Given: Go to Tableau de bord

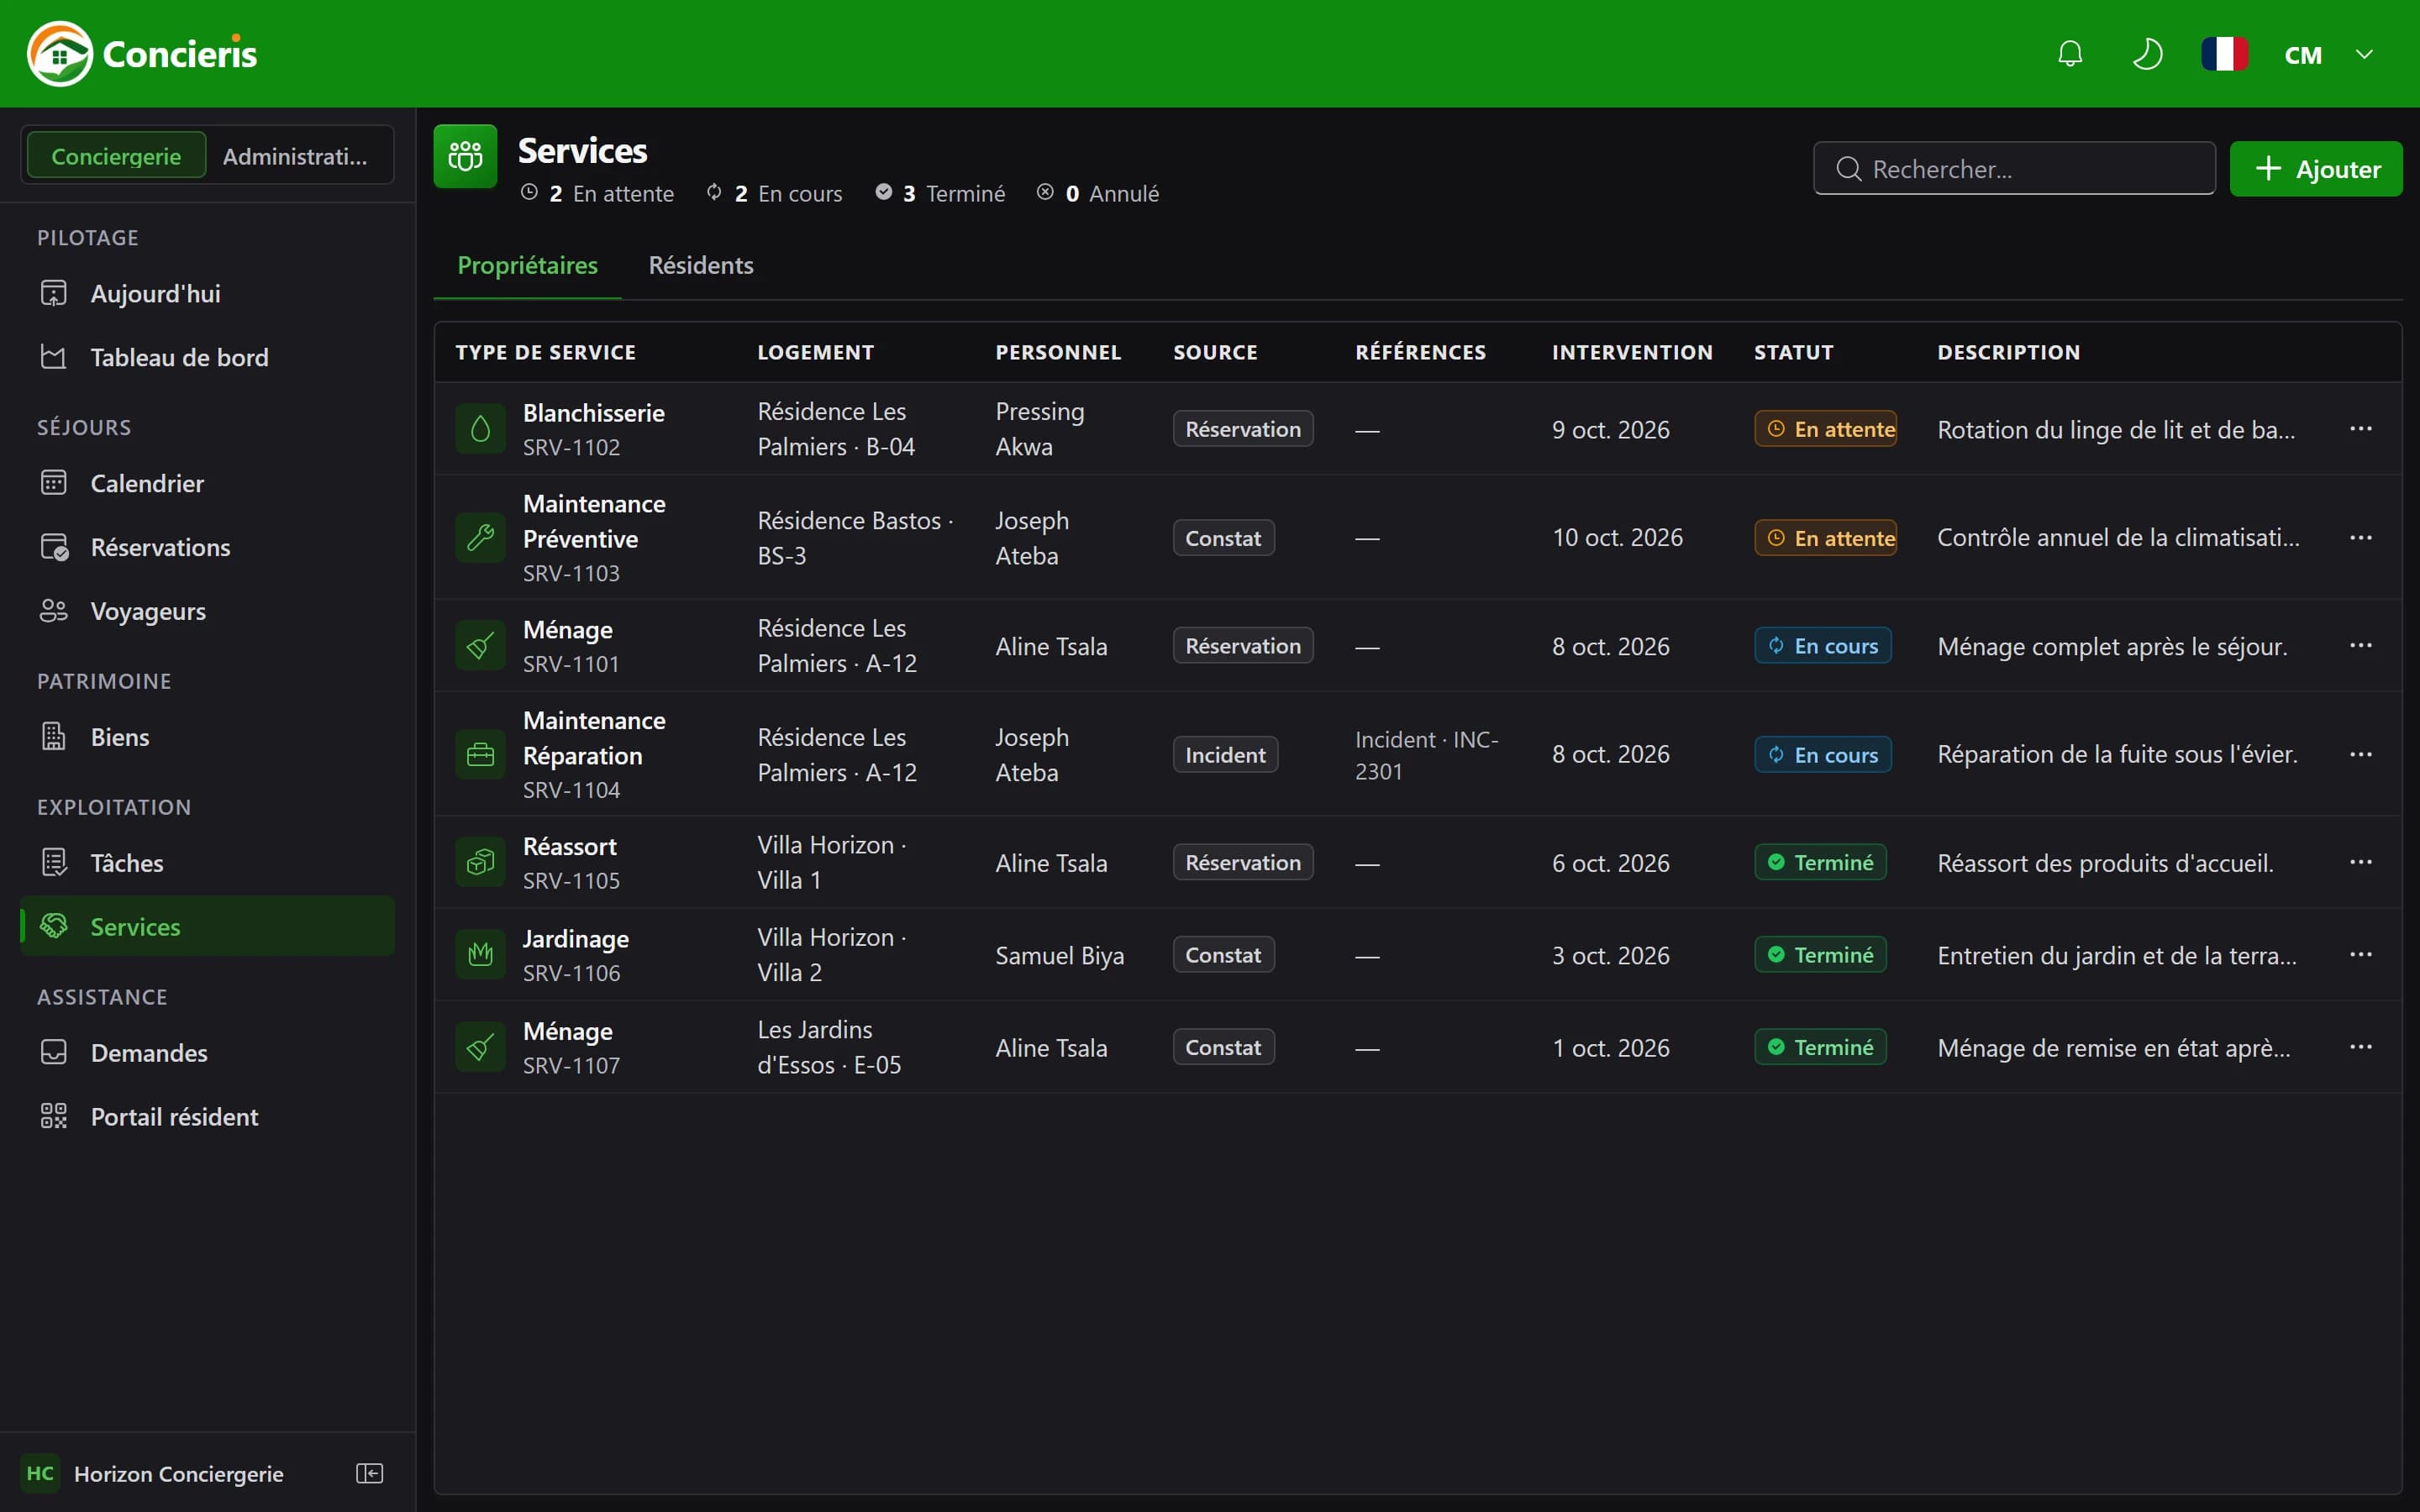Looking at the screenshot, I should click(208, 357).
